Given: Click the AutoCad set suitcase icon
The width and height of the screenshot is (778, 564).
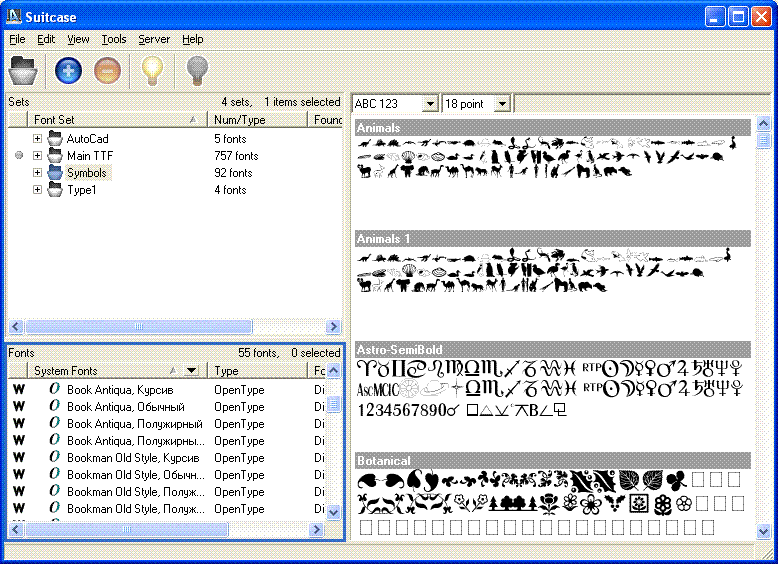Looking at the screenshot, I should click(x=55, y=138).
